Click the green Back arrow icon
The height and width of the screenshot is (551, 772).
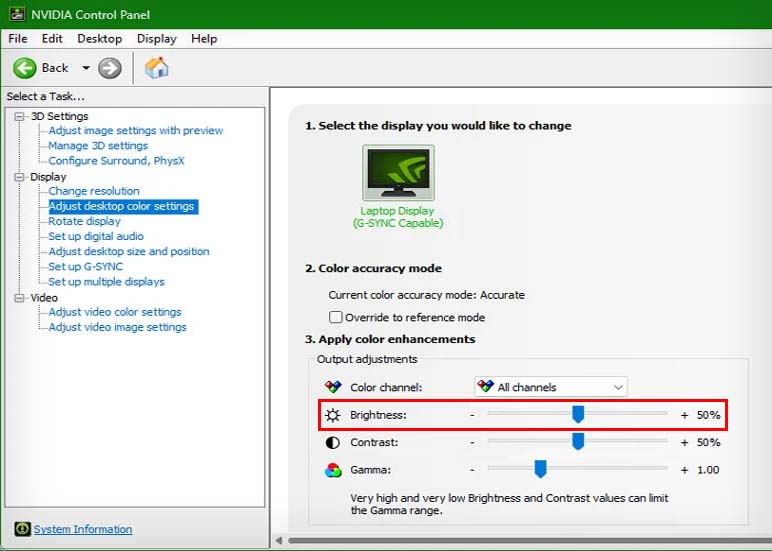coord(25,68)
